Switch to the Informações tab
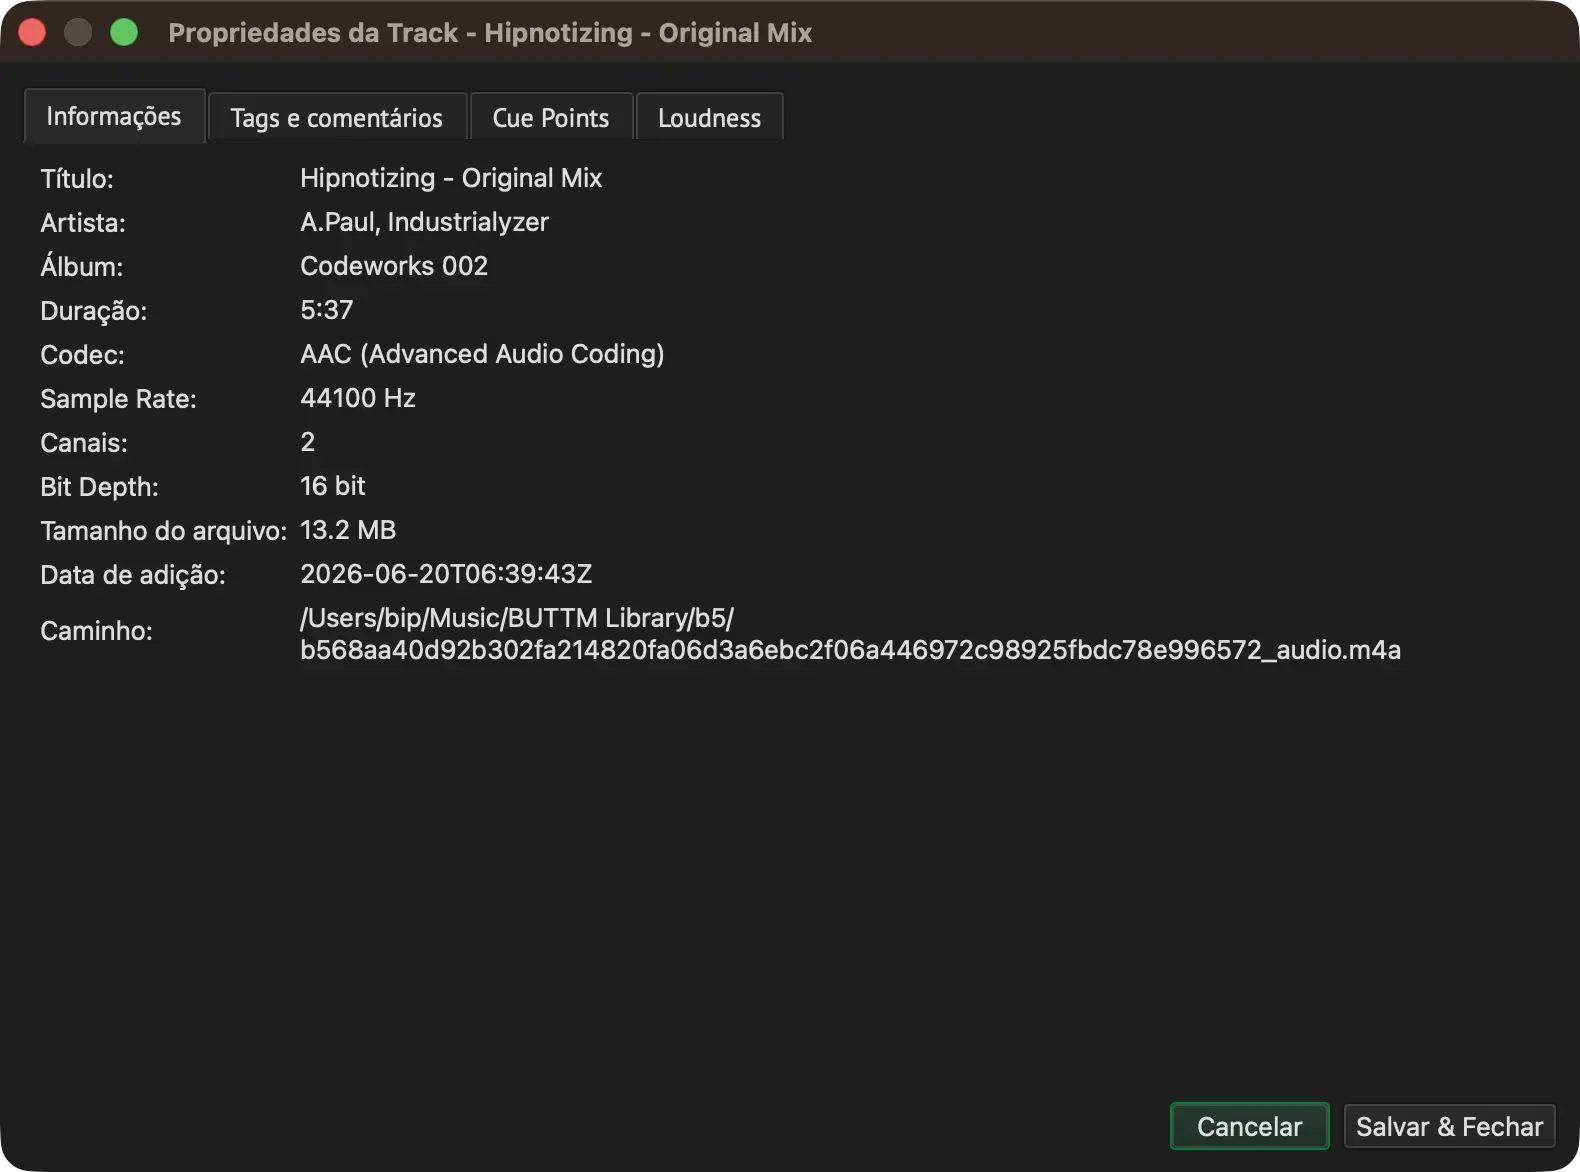This screenshot has width=1580, height=1172. pyautogui.click(x=114, y=116)
